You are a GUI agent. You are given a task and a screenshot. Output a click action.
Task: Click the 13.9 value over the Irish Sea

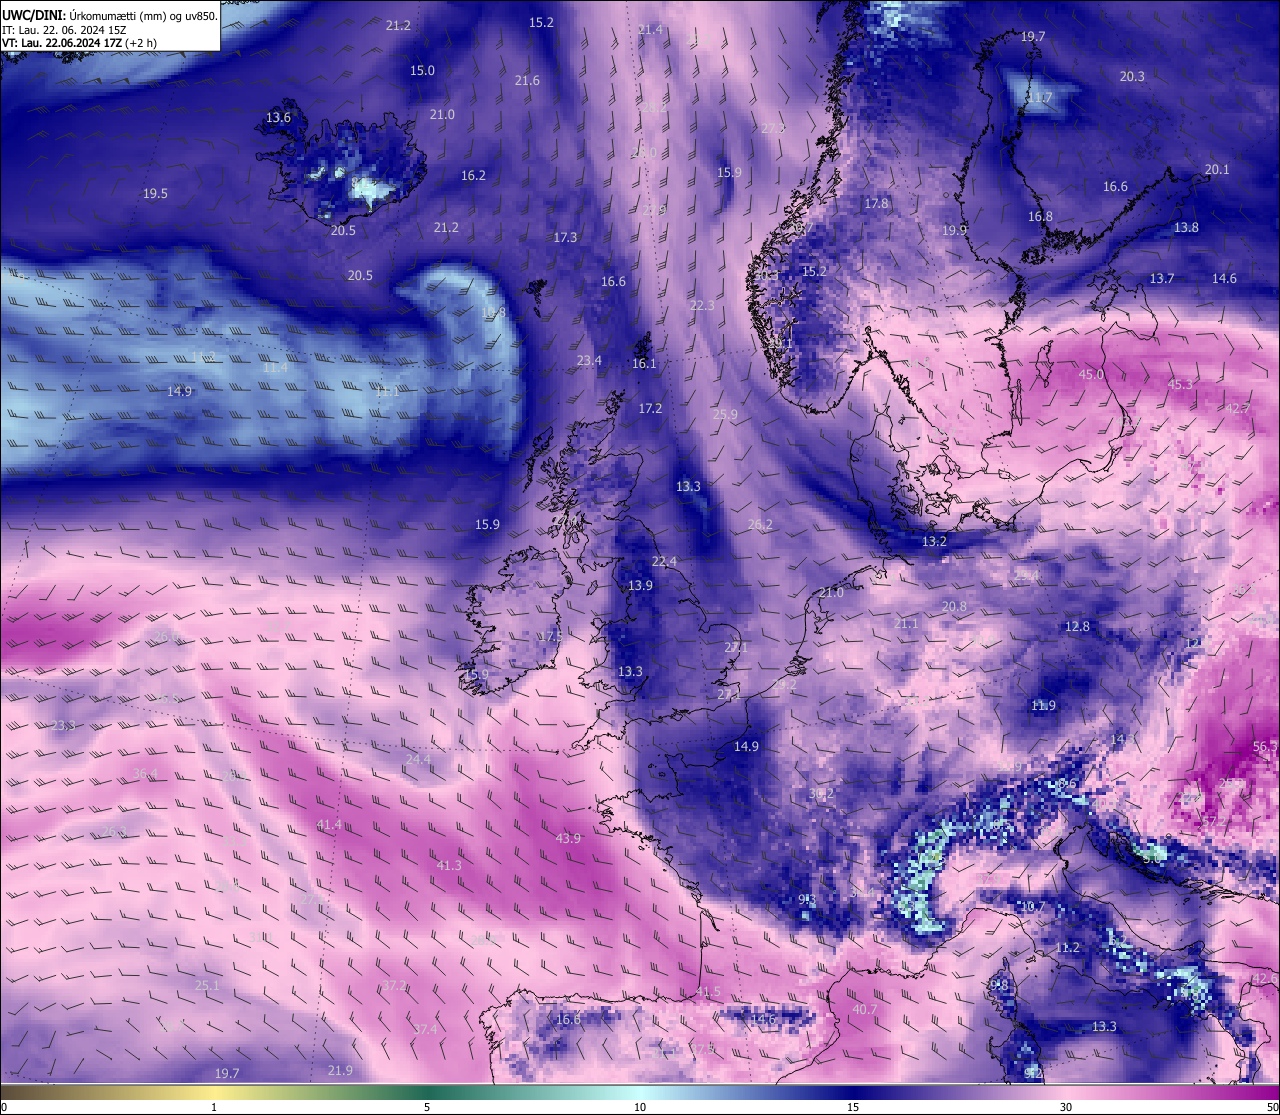coord(640,586)
